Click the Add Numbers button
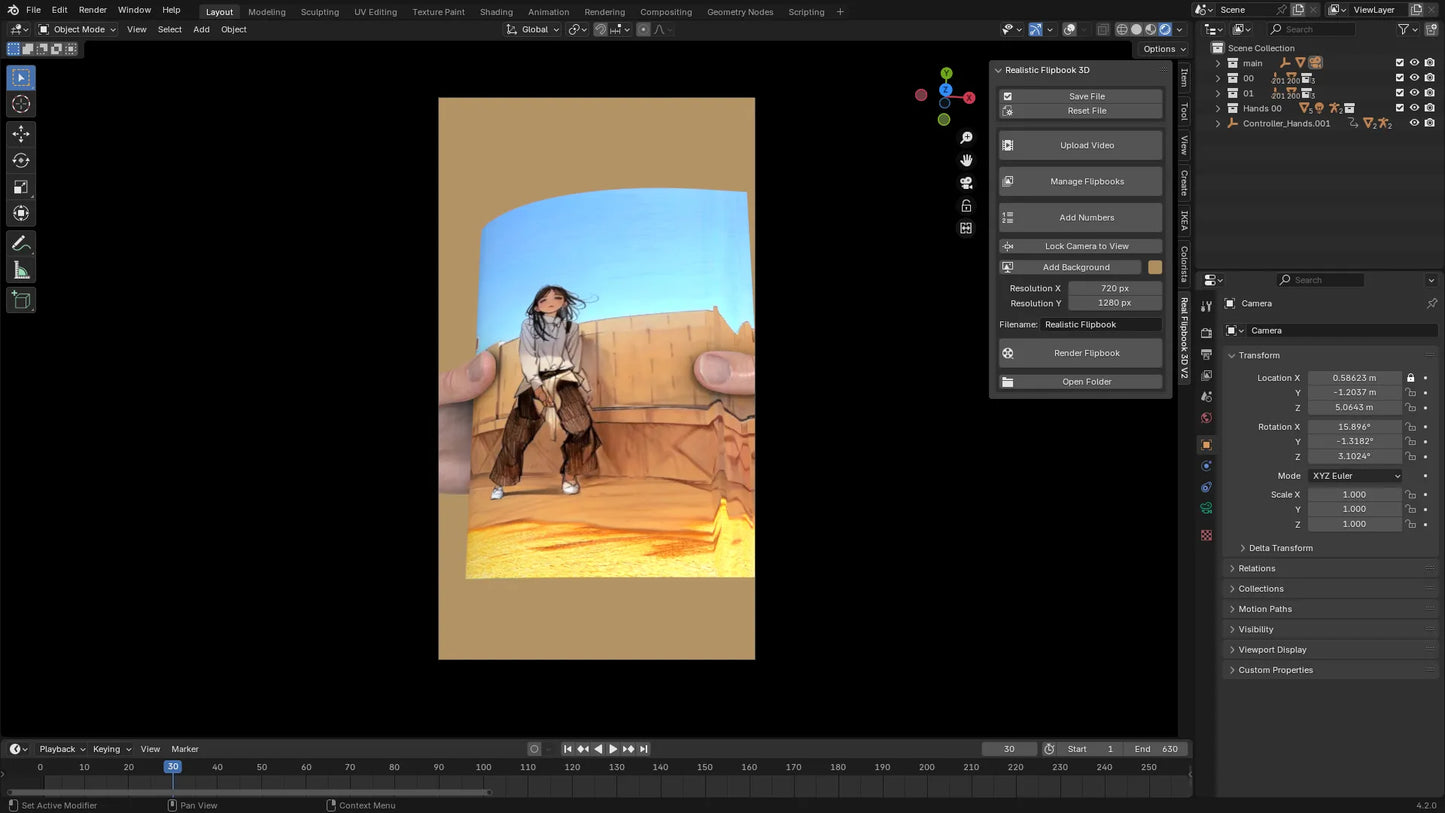Image resolution: width=1445 pixels, height=813 pixels. 1080,217
